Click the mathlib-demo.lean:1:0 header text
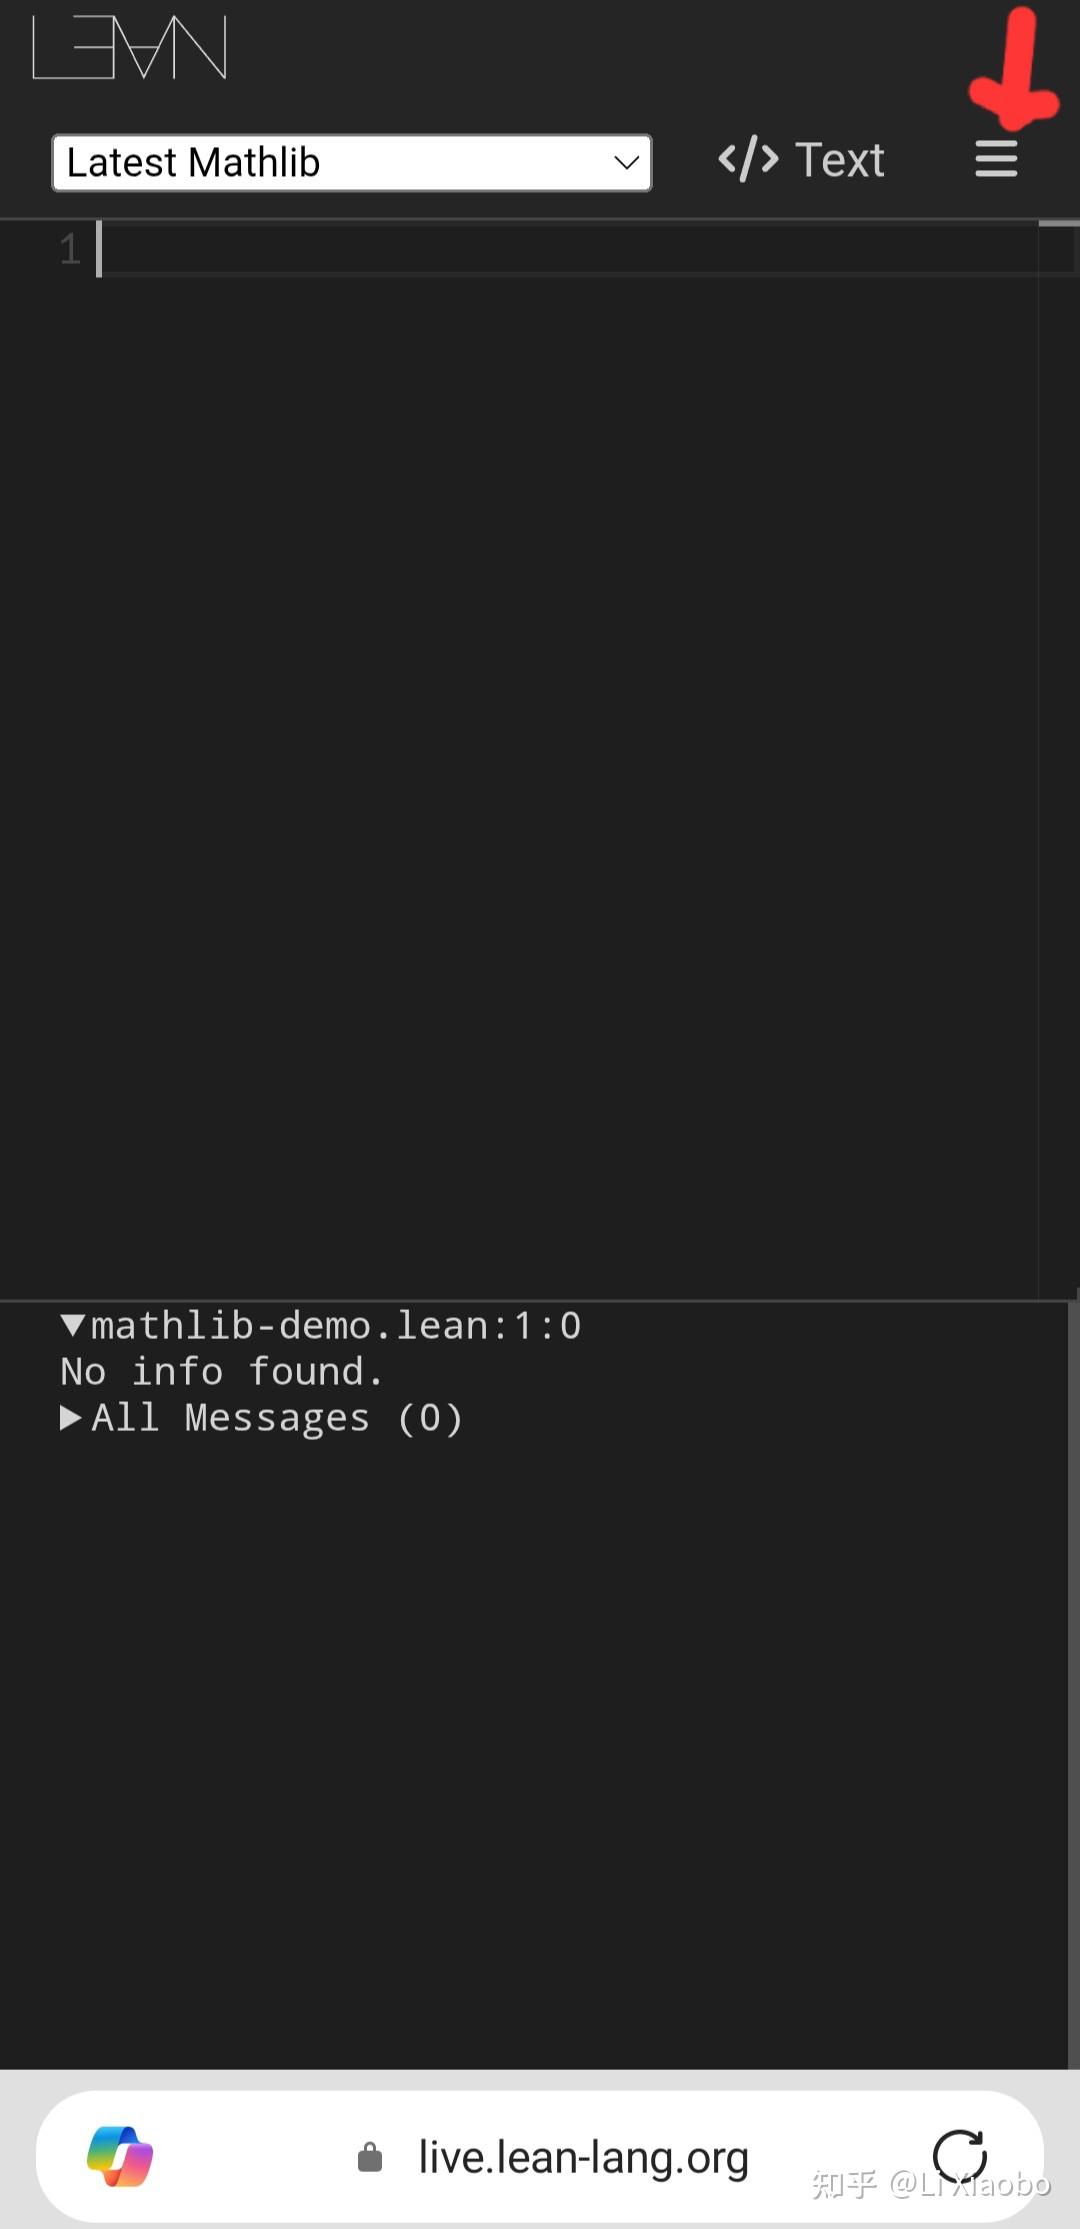This screenshot has width=1080, height=2229. tap(336, 1326)
